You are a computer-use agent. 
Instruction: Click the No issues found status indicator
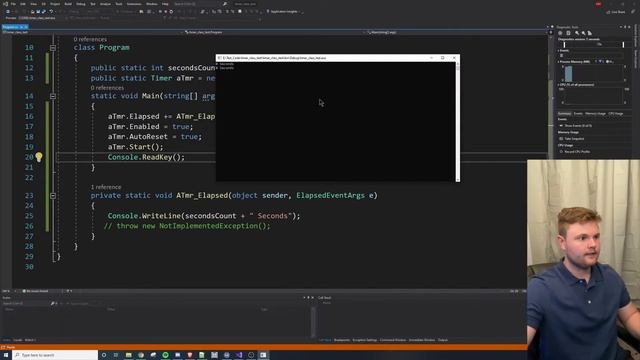coord(36,291)
